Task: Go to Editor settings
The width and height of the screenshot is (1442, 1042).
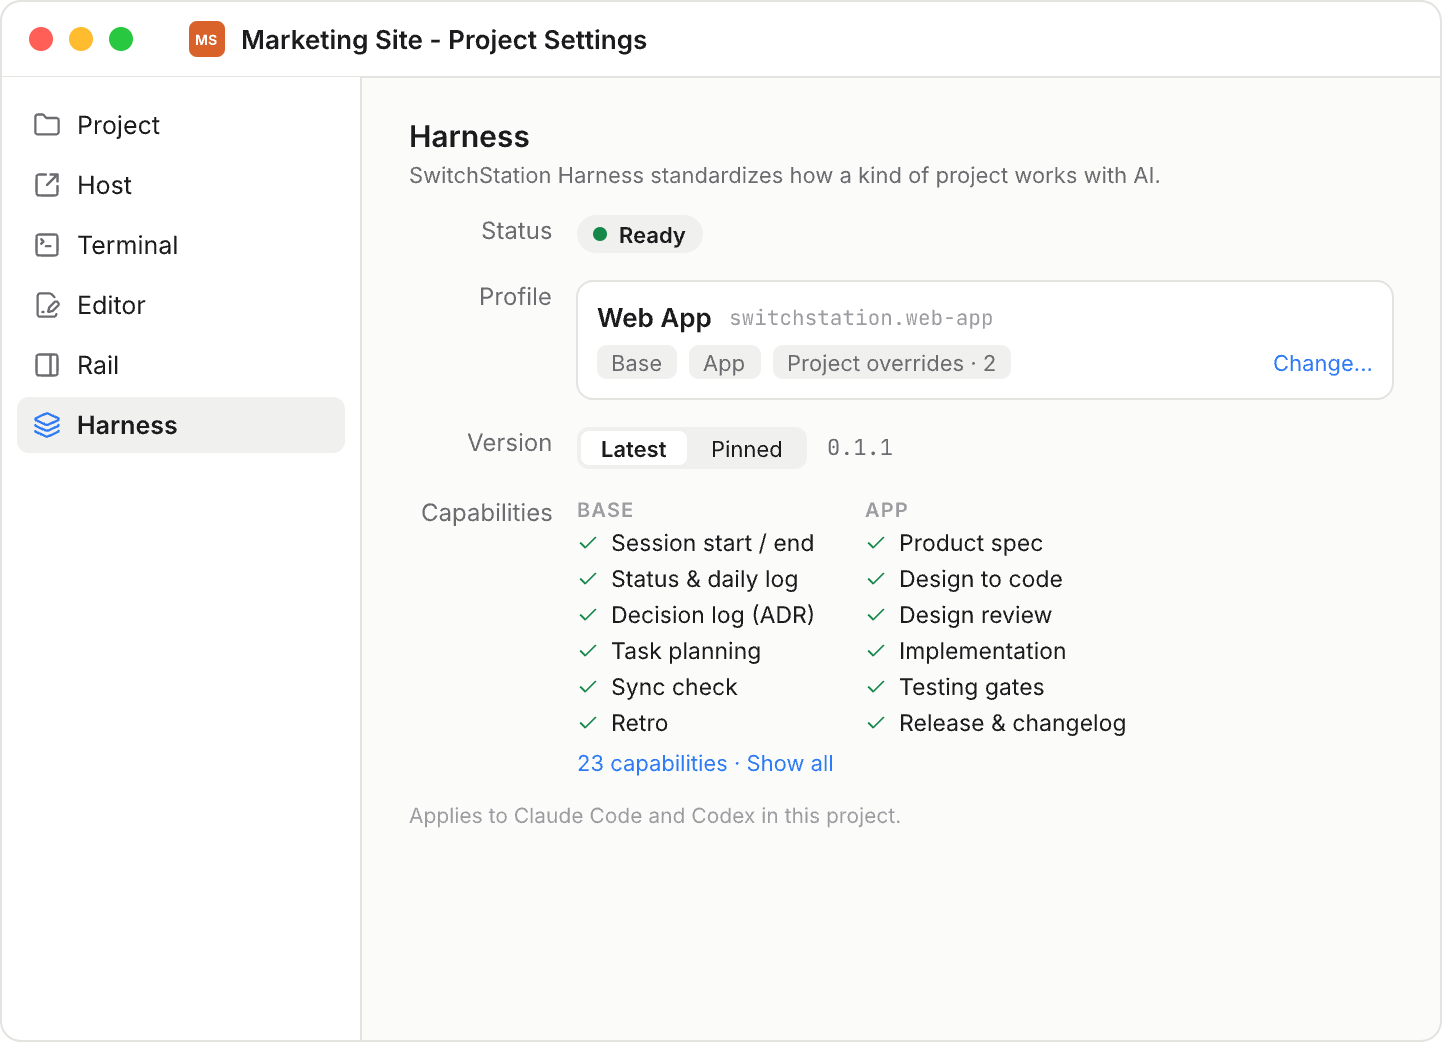Action: pos(181,305)
